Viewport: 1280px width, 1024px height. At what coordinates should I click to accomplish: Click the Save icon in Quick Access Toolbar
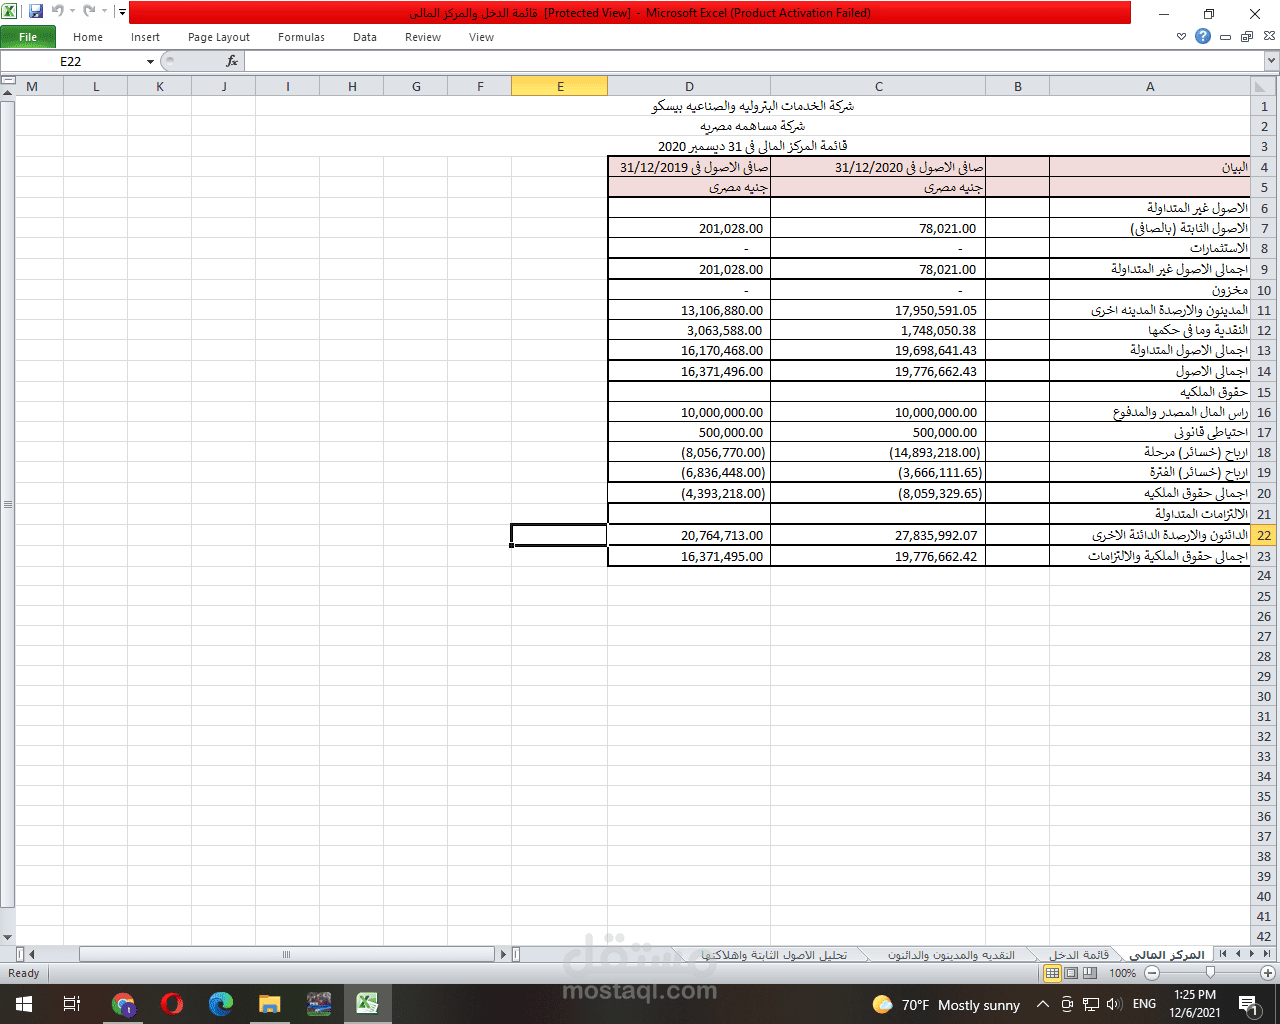click(x=36, y=12)
